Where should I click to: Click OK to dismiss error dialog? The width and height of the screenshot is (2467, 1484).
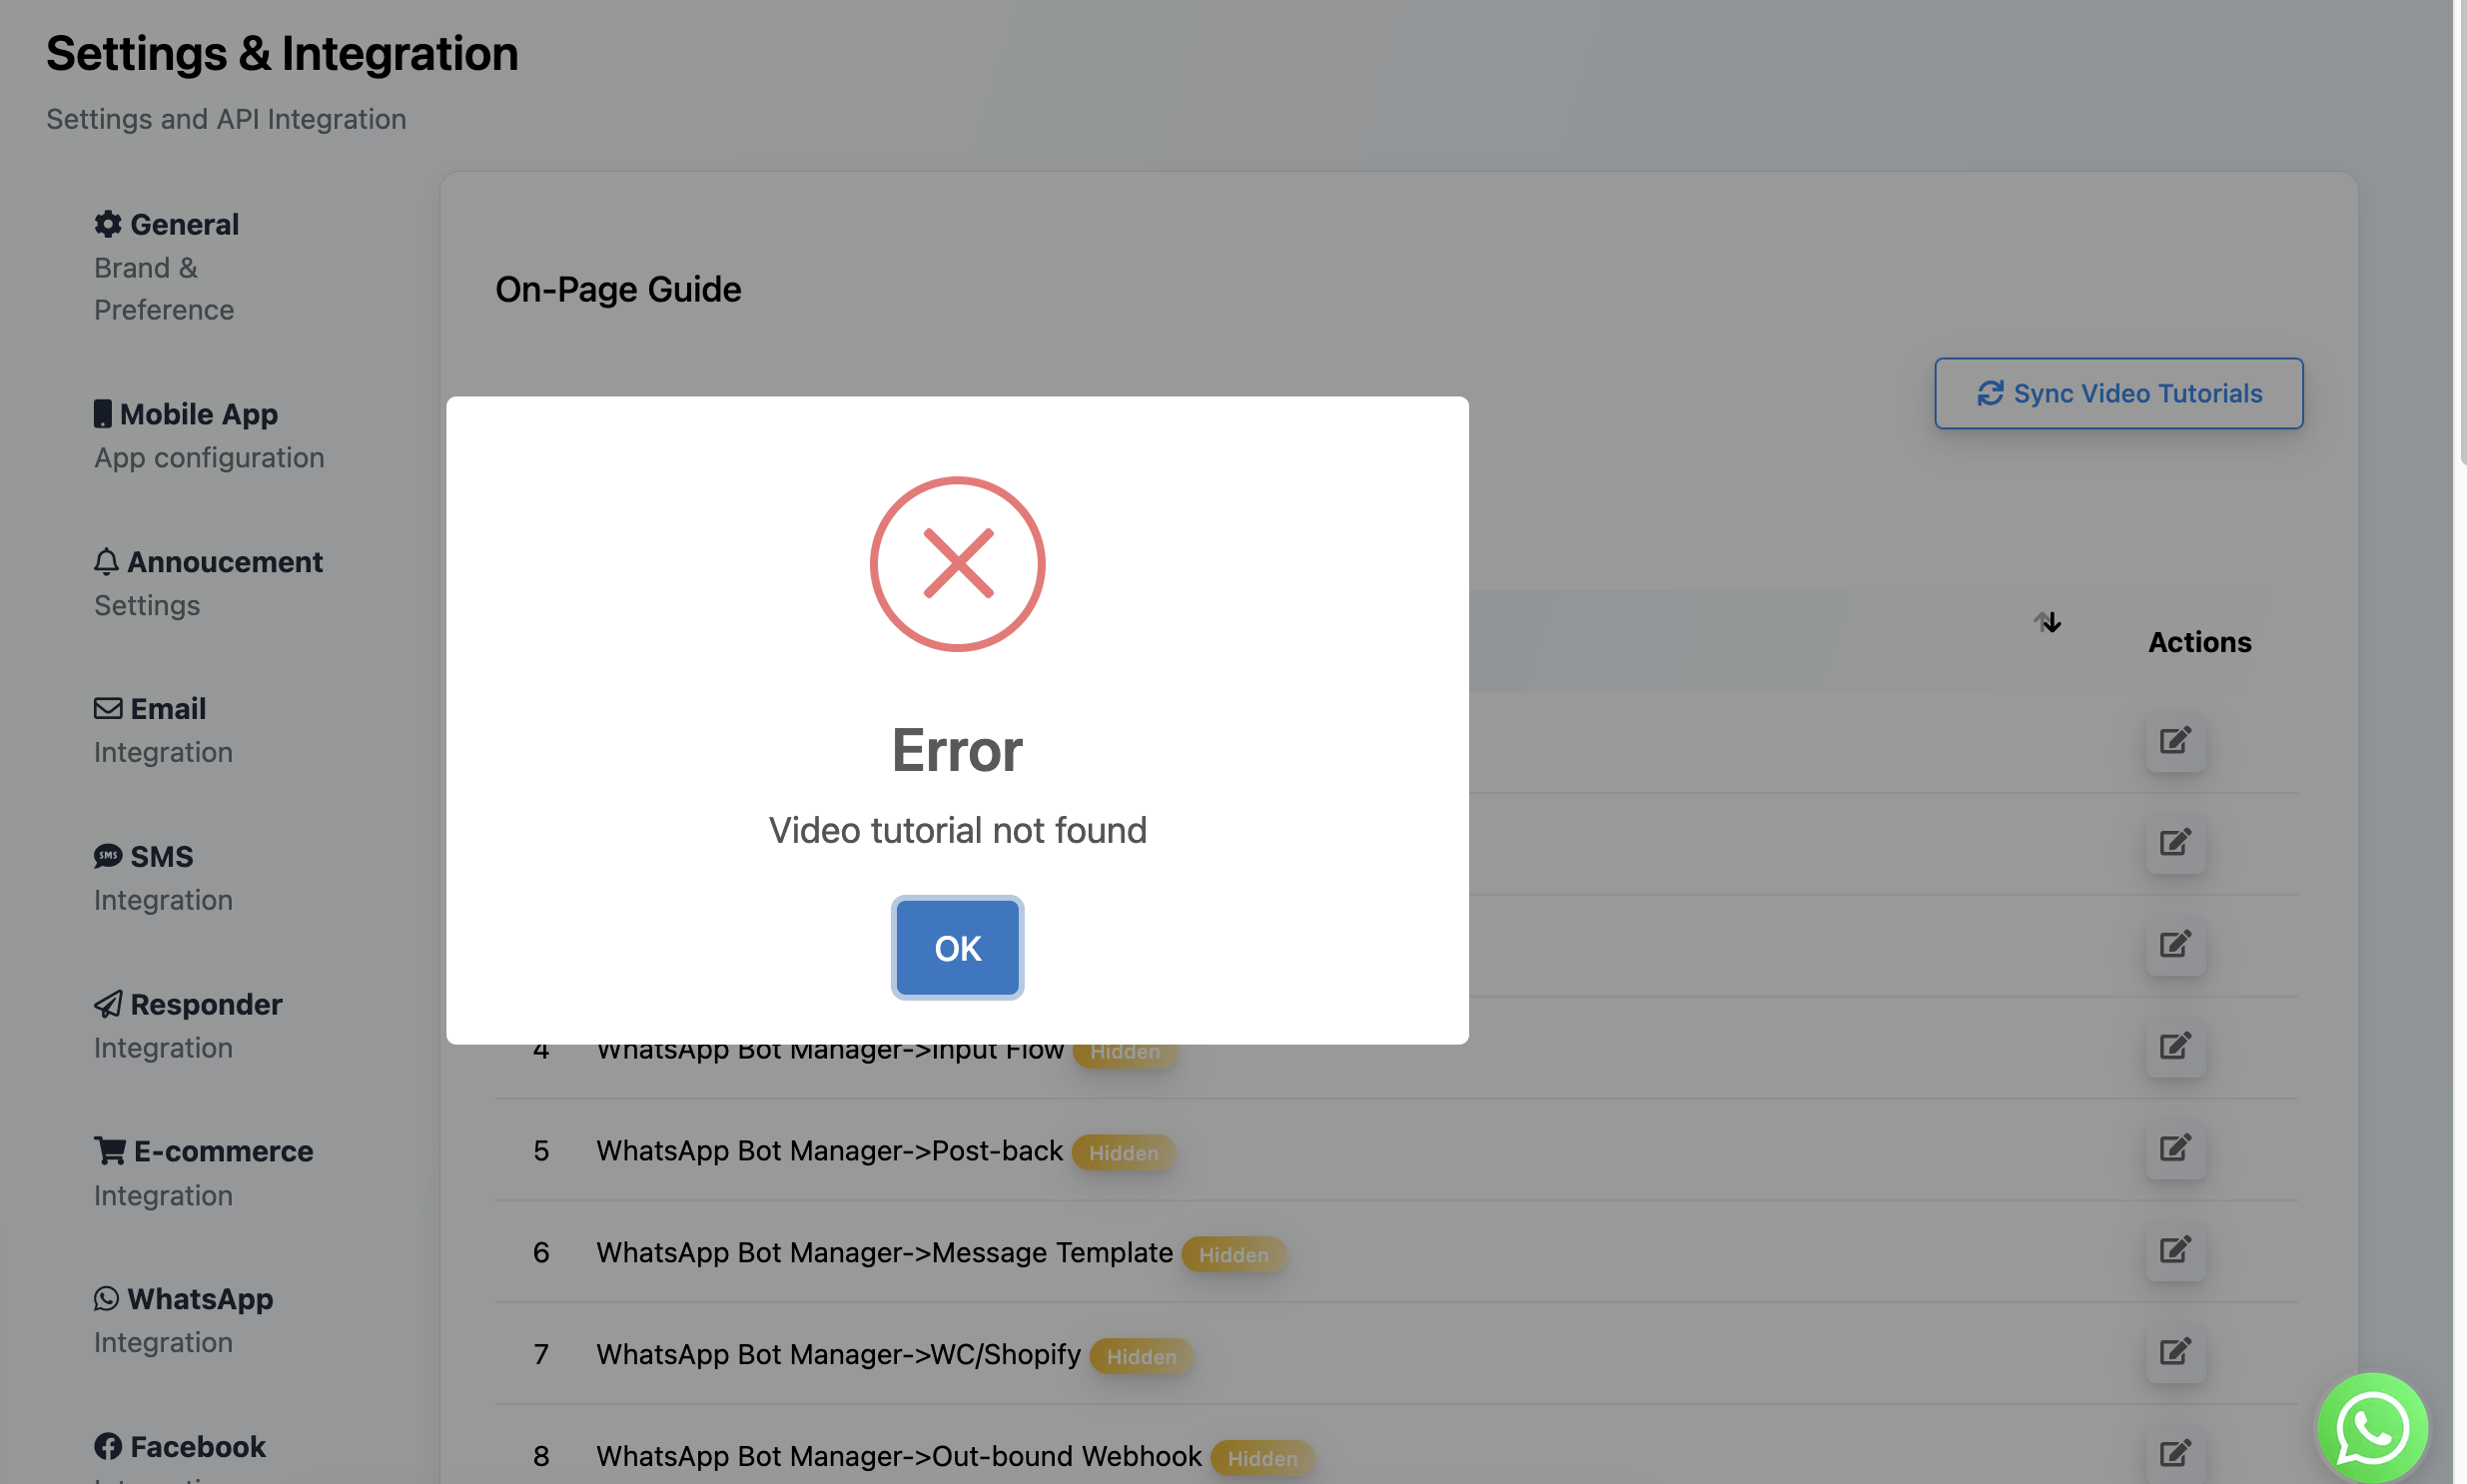[x=957, y=947]
